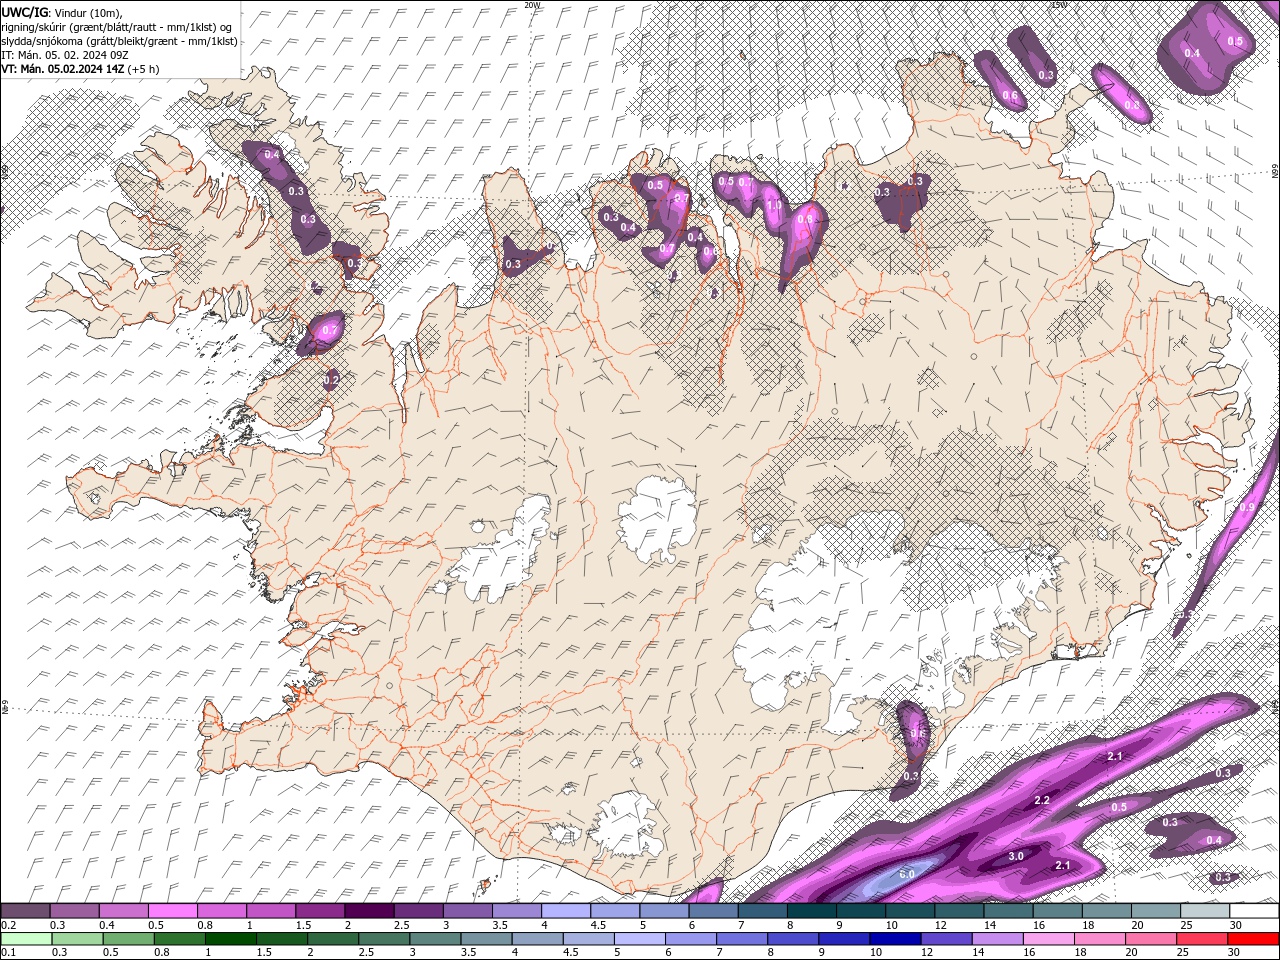Click the '0.2' snowfall label on the map
1280x960 pixels.
[331, 379]
